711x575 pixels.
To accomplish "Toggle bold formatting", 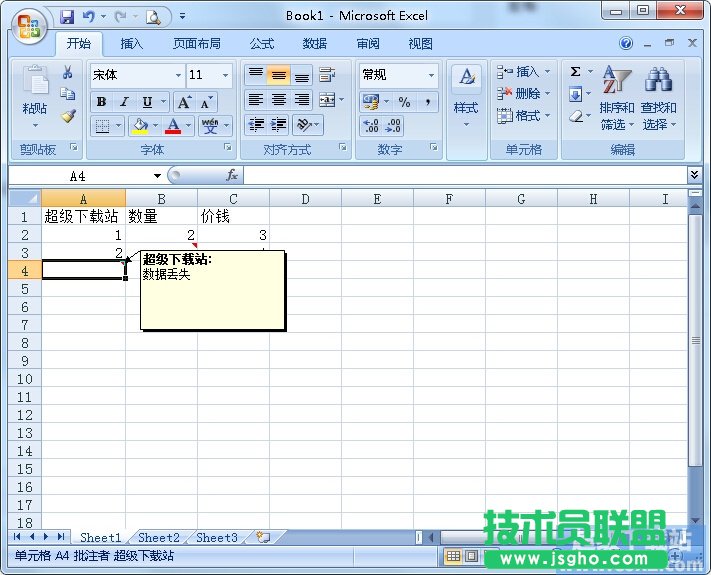I will pos(101,102).
